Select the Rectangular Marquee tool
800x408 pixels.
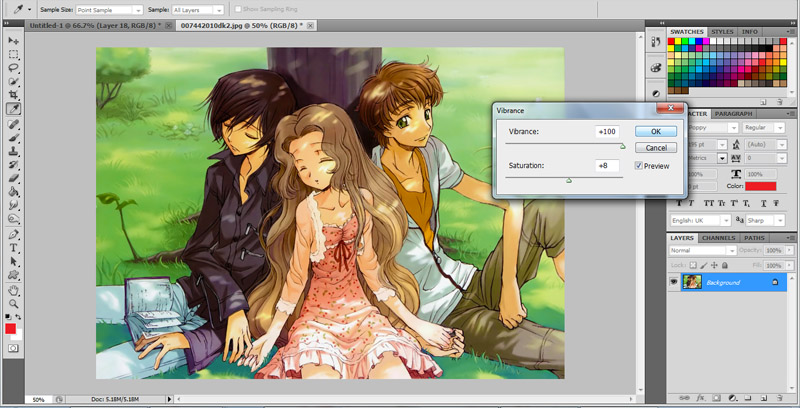[14, 54]
